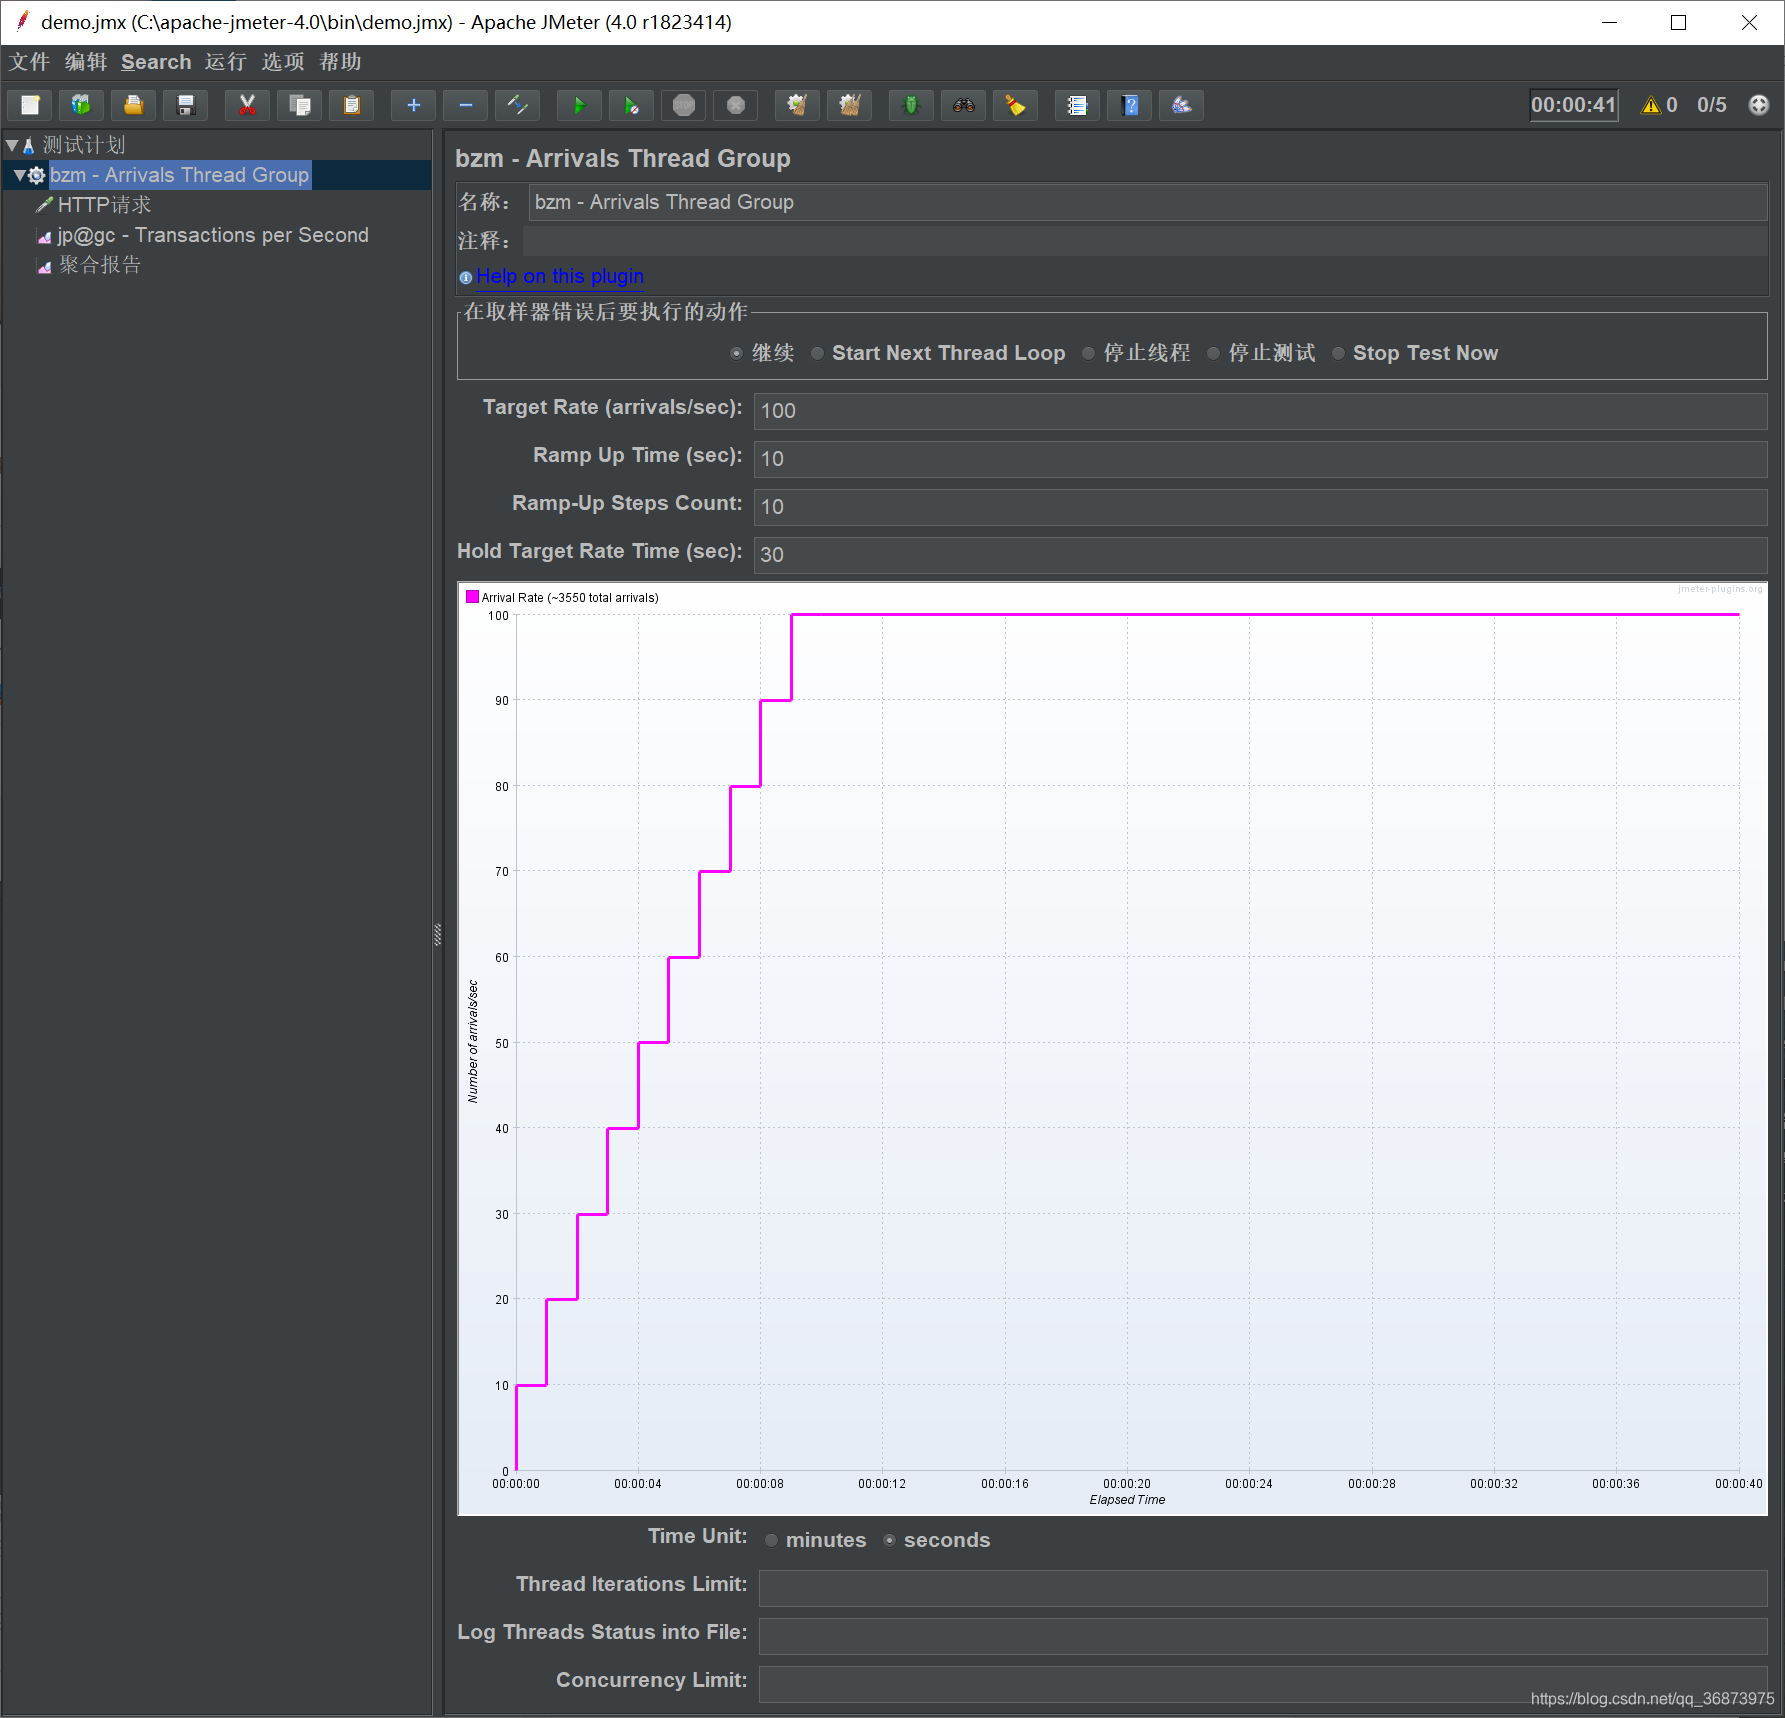Clear current results with broom-gear icon

(x=798, y=105)
